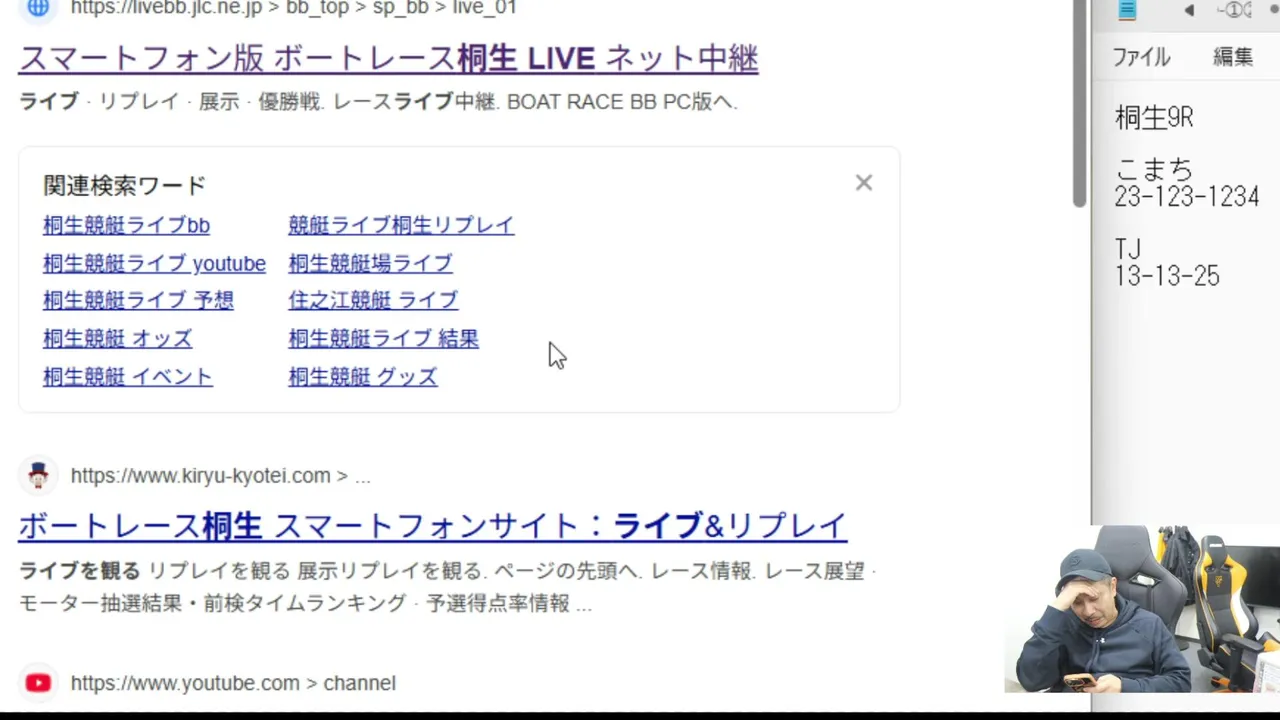Click related search 桐生競艇ライブ youtube

154,263
